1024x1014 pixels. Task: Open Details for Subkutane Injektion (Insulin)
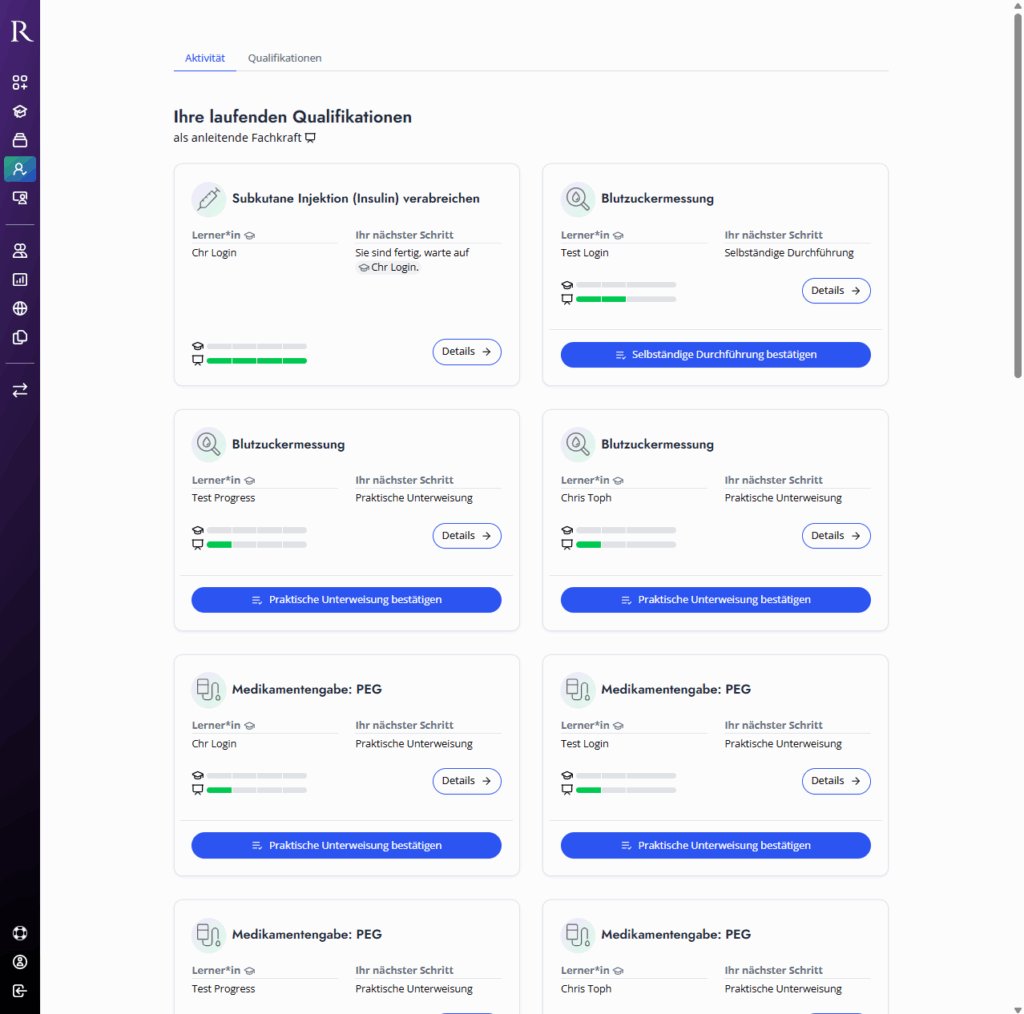coord(466,352)
